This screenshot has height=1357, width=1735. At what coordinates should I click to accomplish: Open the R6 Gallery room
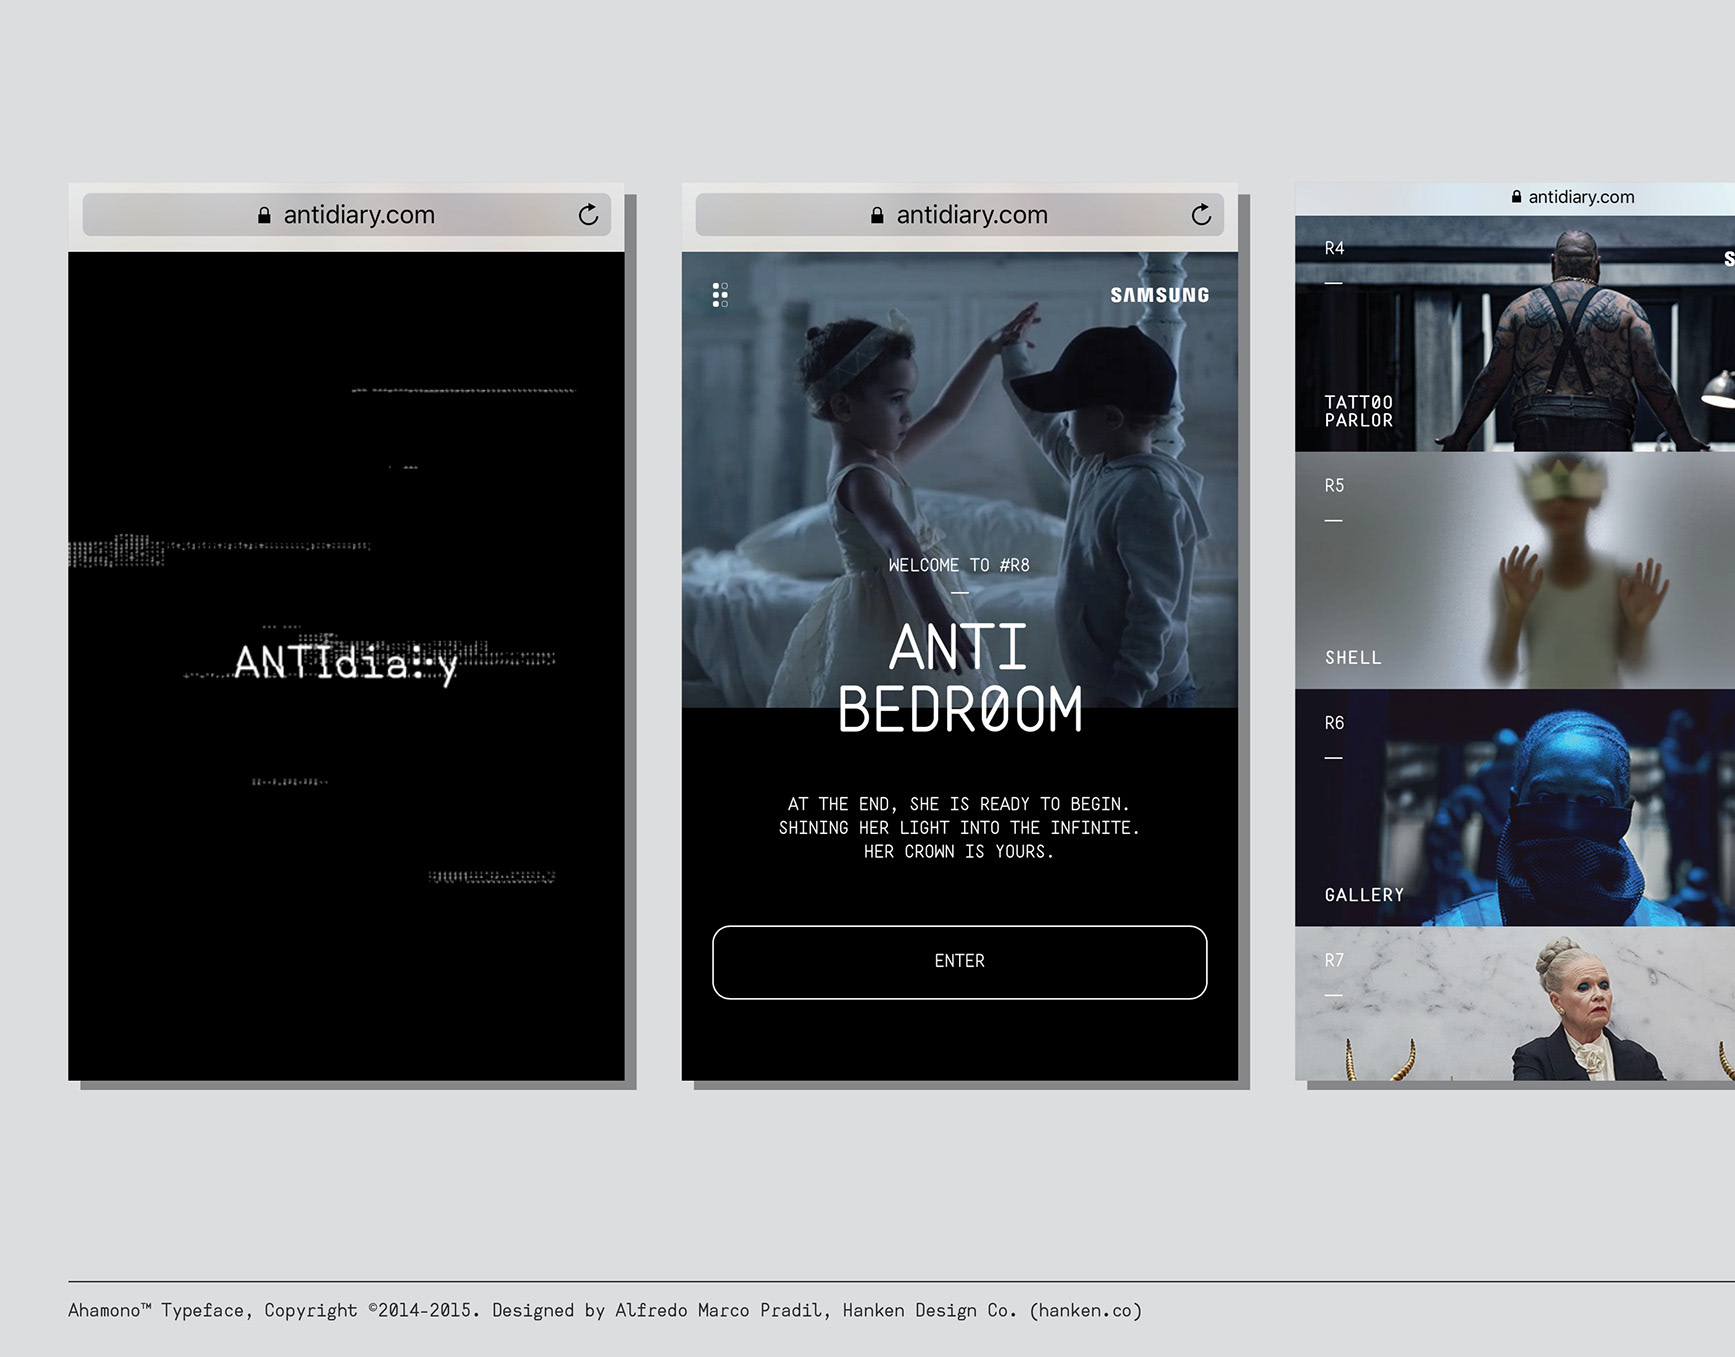coord(1515,807)
